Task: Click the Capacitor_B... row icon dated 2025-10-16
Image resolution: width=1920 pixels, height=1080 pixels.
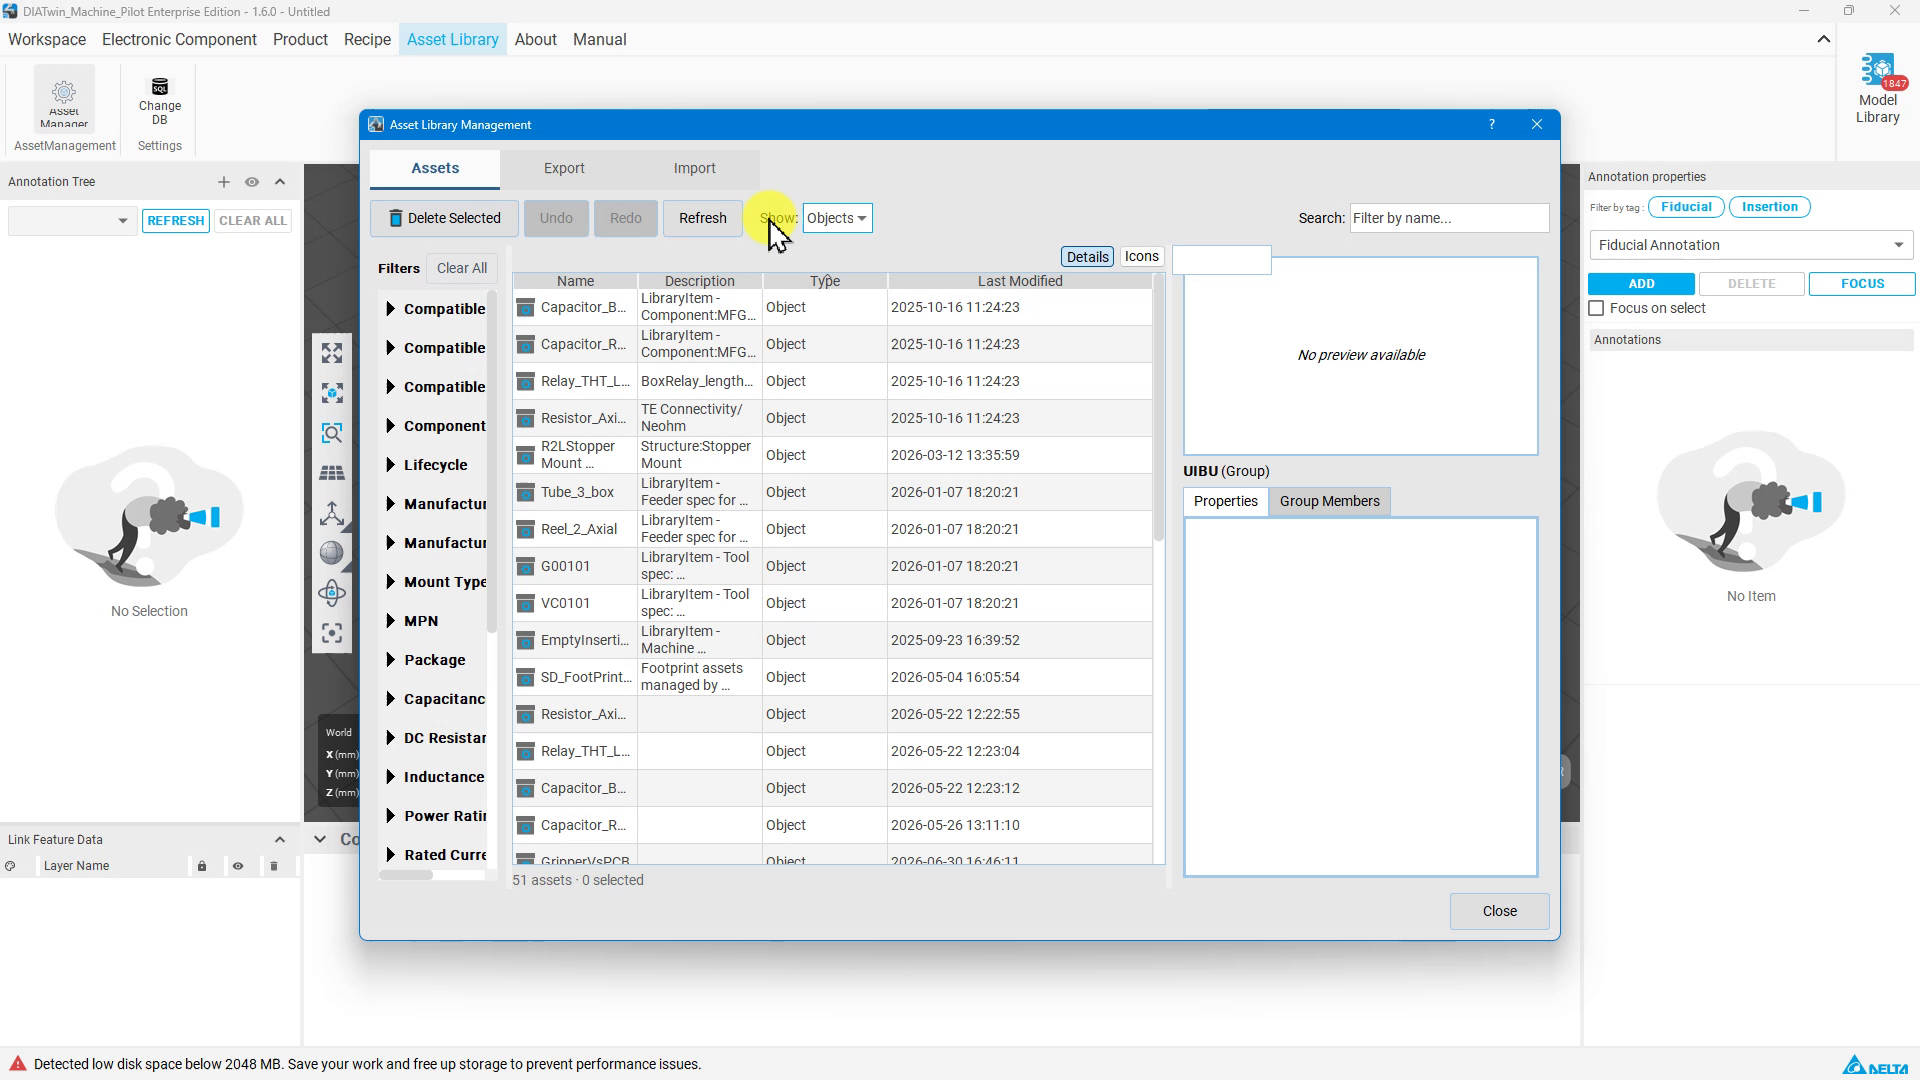Action: click(525, 307)
